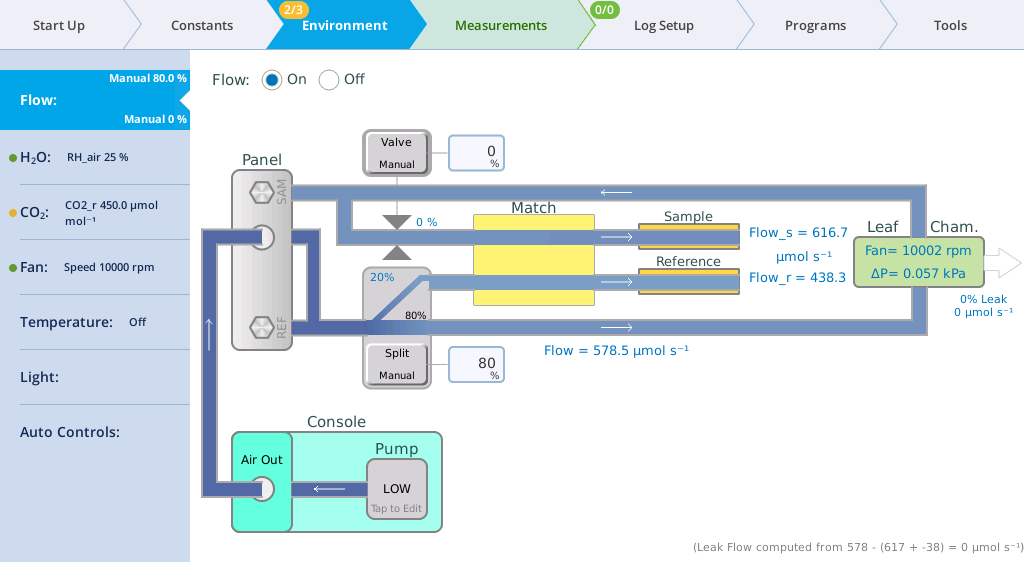Open the Measurements tab

500,25
